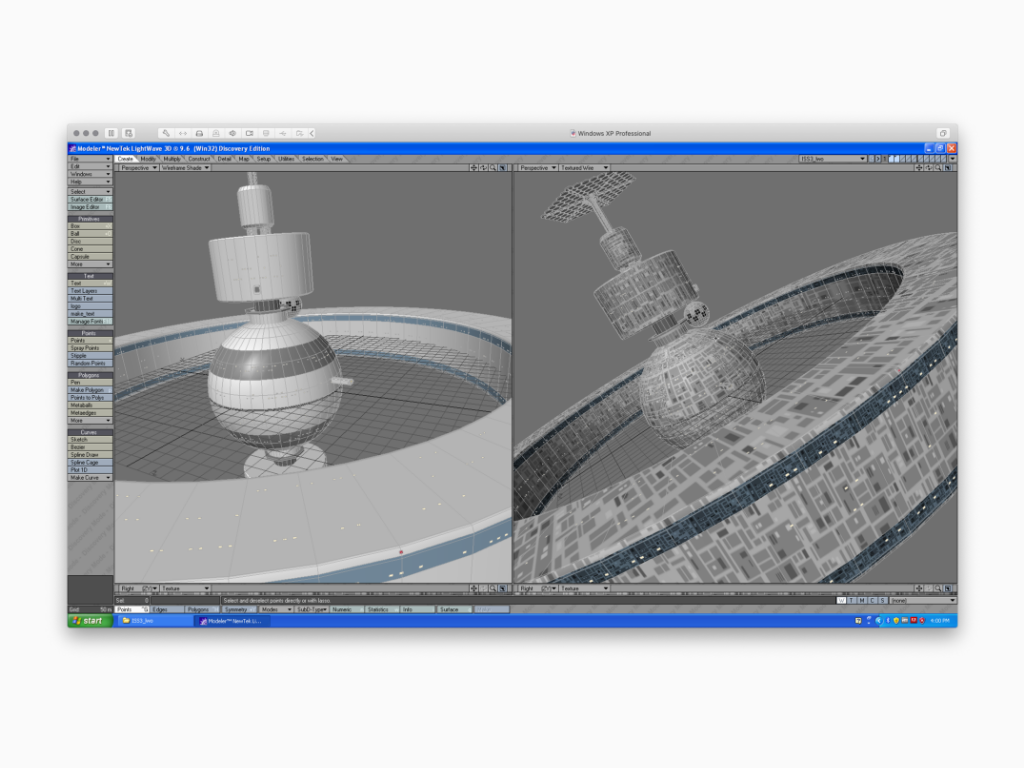
Task: Select the Box primitive tool
Action: click(x=90, y=226)
